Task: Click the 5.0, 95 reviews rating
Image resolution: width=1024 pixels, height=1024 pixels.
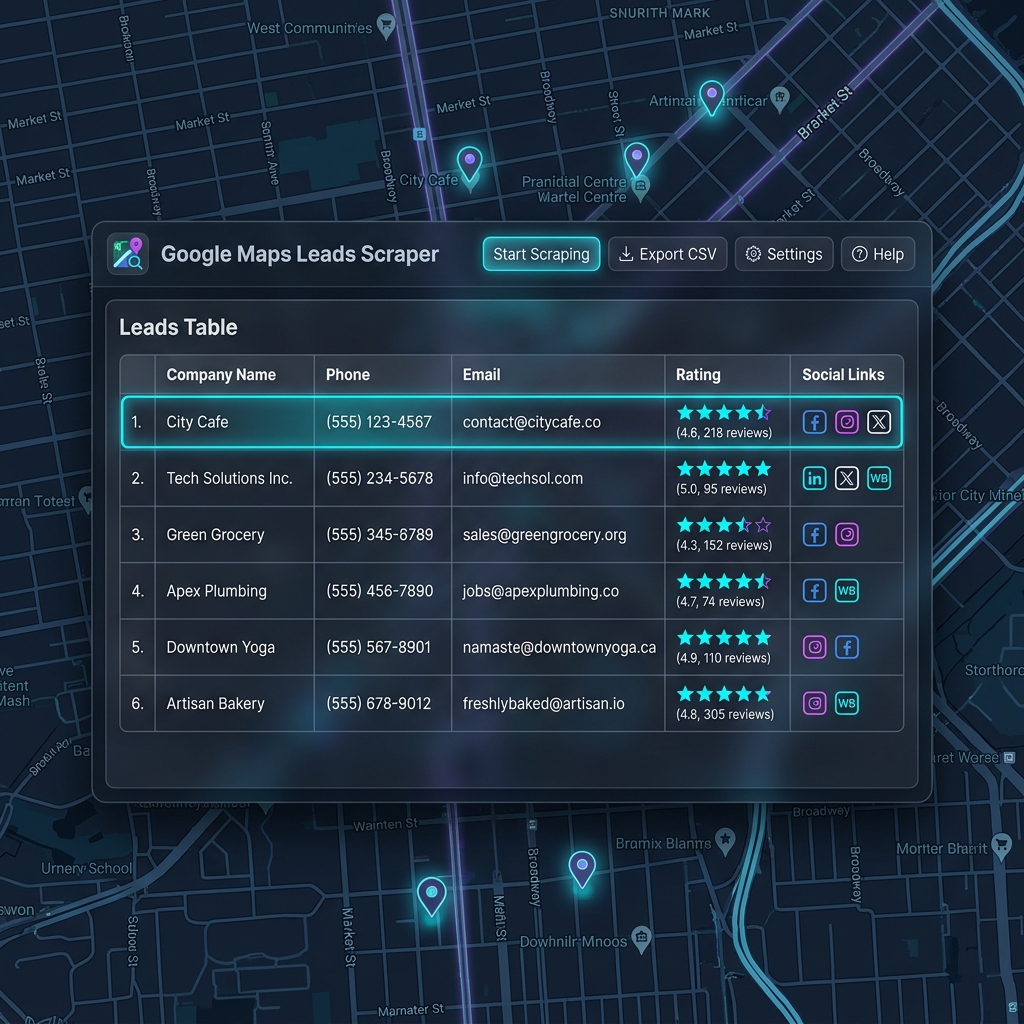Action: point(724,478)
